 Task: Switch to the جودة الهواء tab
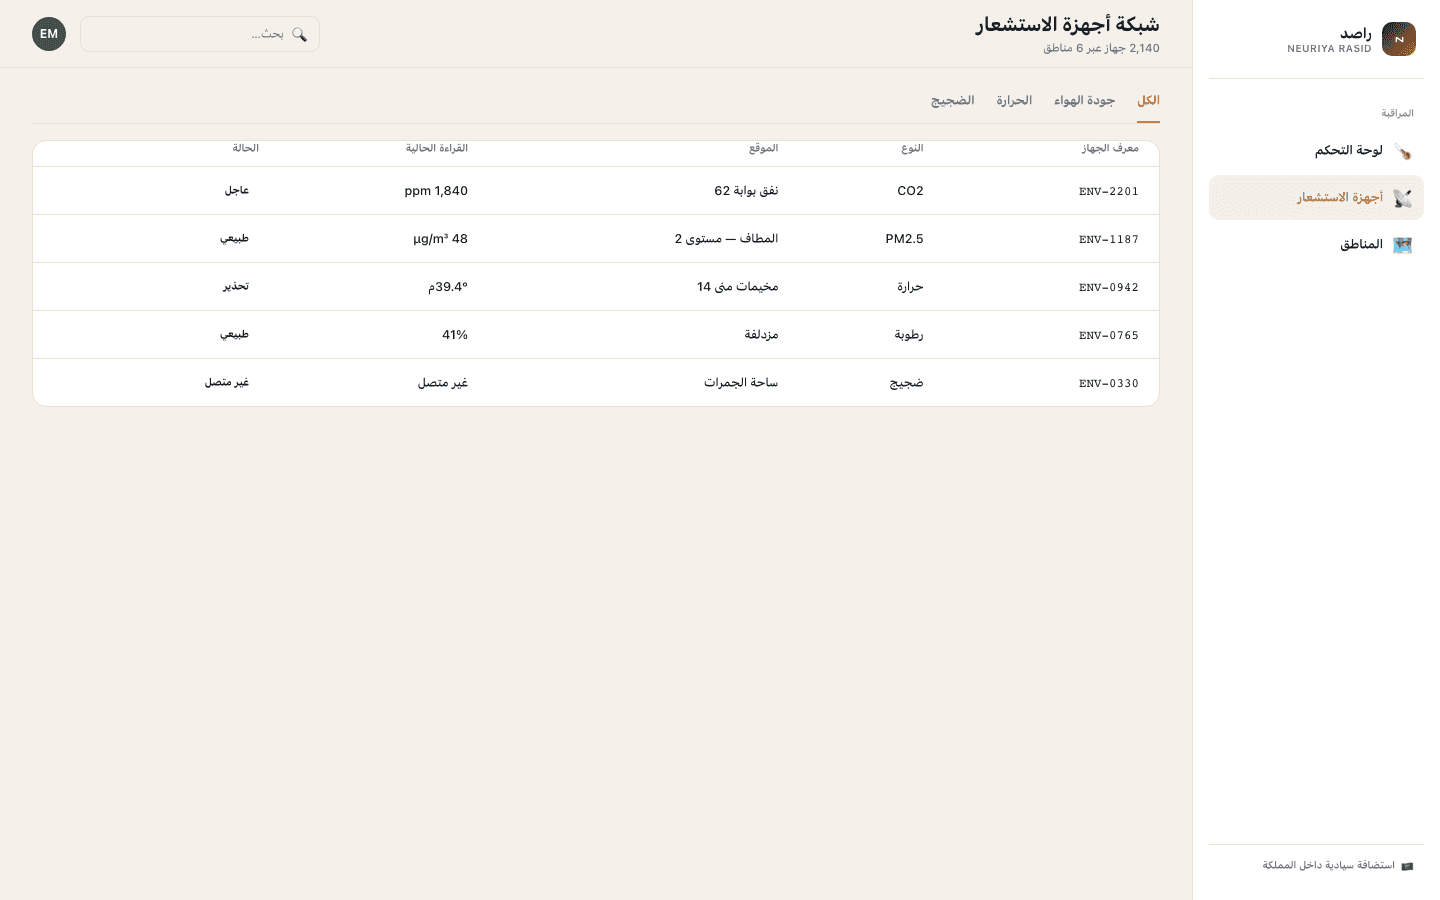(x=1084, y=101)
